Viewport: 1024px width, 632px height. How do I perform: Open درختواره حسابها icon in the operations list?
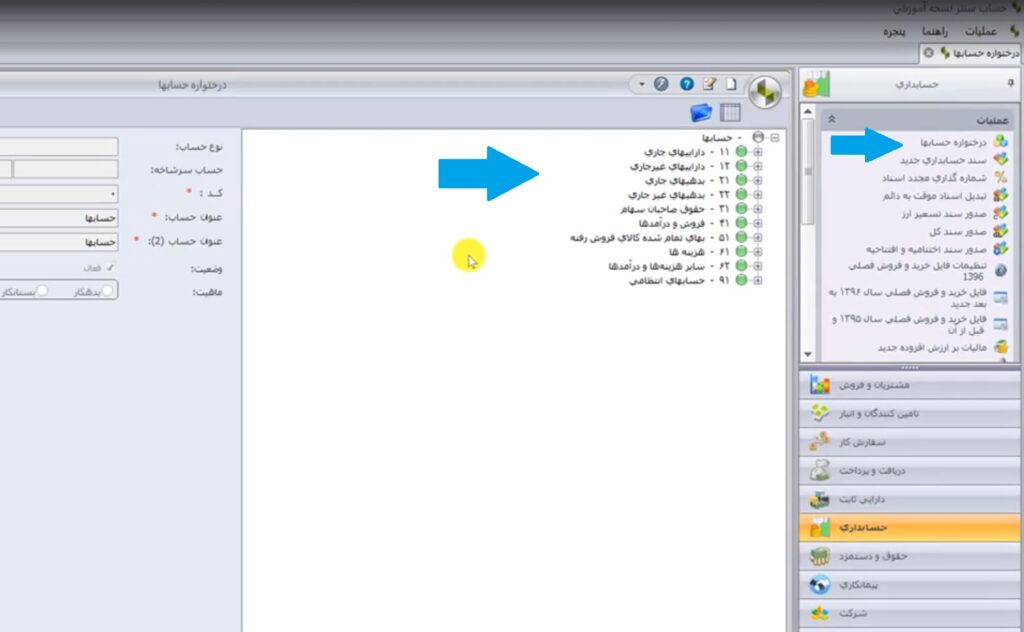[x=1000, y=141]
